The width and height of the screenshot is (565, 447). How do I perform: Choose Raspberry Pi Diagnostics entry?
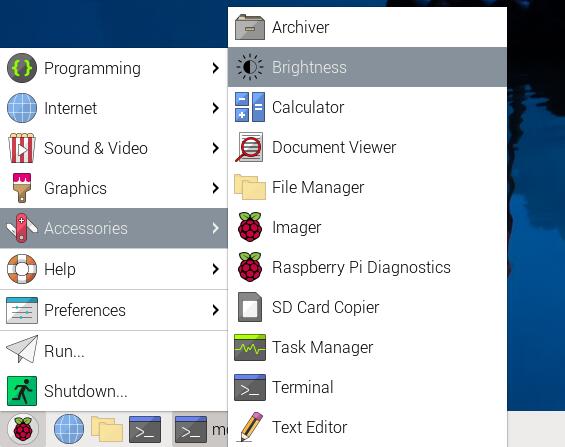(x=367, y=267)
